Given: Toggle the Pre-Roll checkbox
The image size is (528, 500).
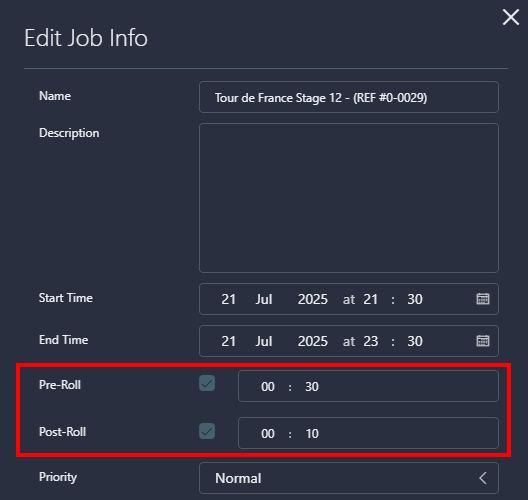Looking at the screenshot, I should click(207, 383).
